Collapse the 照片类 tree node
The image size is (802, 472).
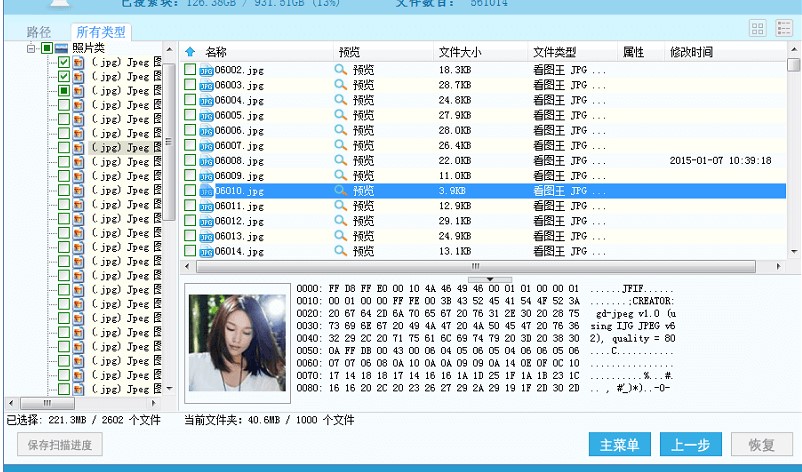click(32, 48)
